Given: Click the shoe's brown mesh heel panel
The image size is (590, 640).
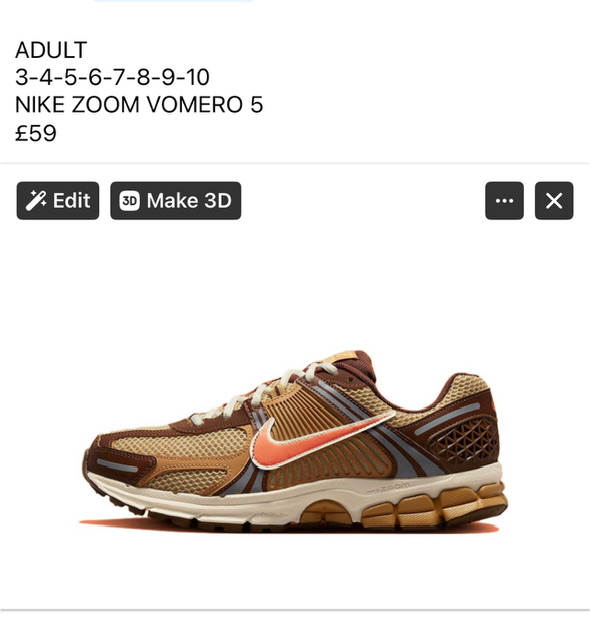Looking at the screenshot, I should pyautogui.click(x=465, y=443).
